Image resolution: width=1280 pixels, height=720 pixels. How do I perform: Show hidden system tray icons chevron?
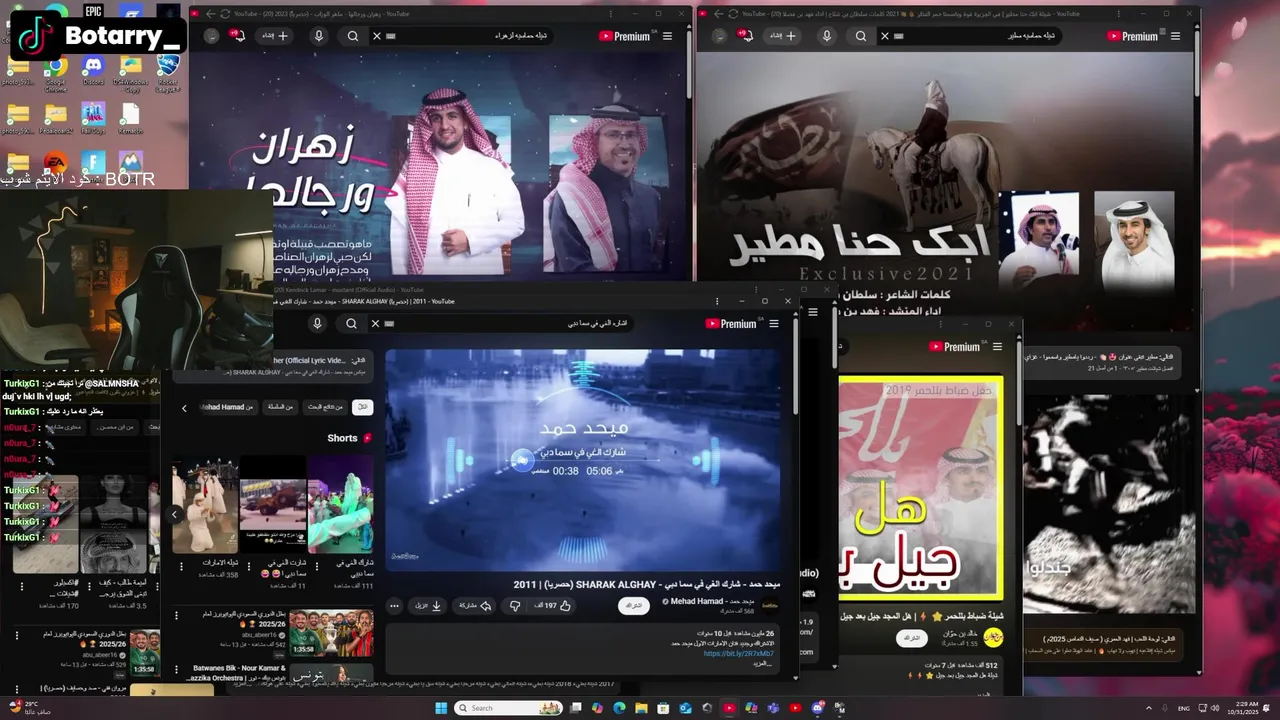pyautogui.click(x=1148, y=708)
